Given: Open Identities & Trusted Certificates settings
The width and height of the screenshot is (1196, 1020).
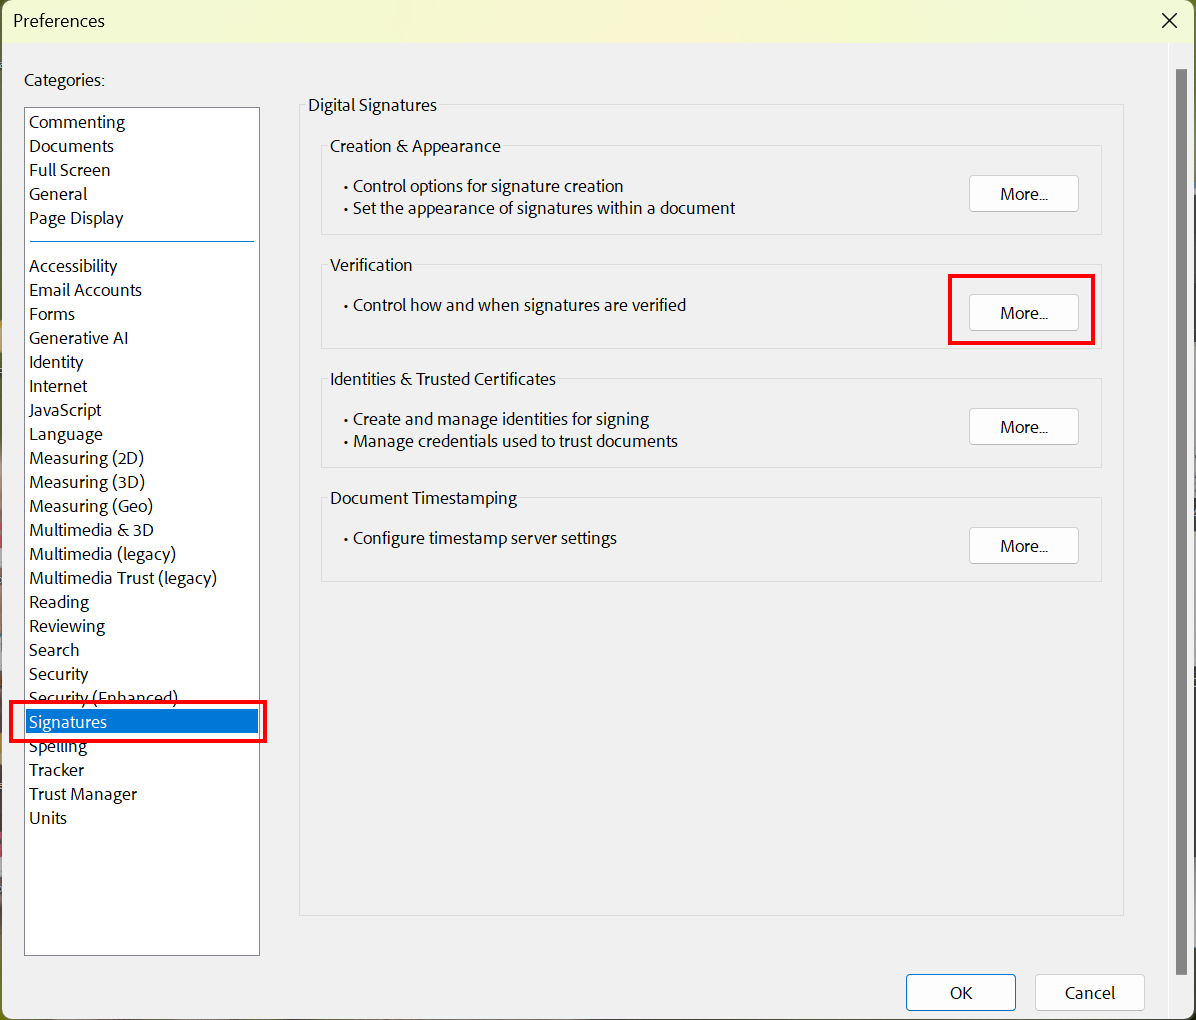Looking at the screenshot, I should (x=1022, y=426).
